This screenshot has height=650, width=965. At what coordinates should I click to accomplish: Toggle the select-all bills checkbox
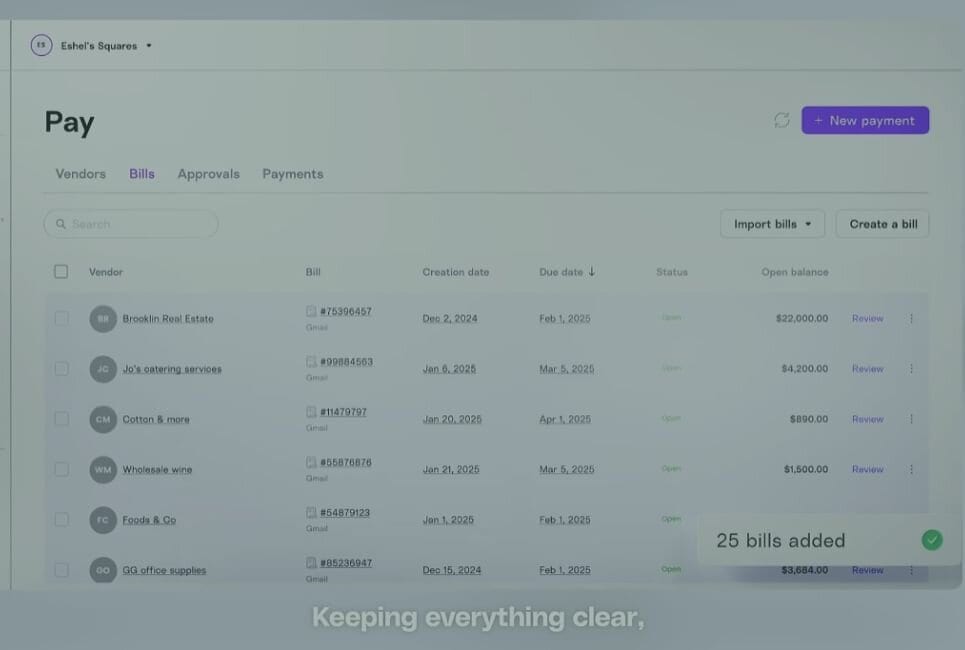pyautogui.click(x=61, y=272)
